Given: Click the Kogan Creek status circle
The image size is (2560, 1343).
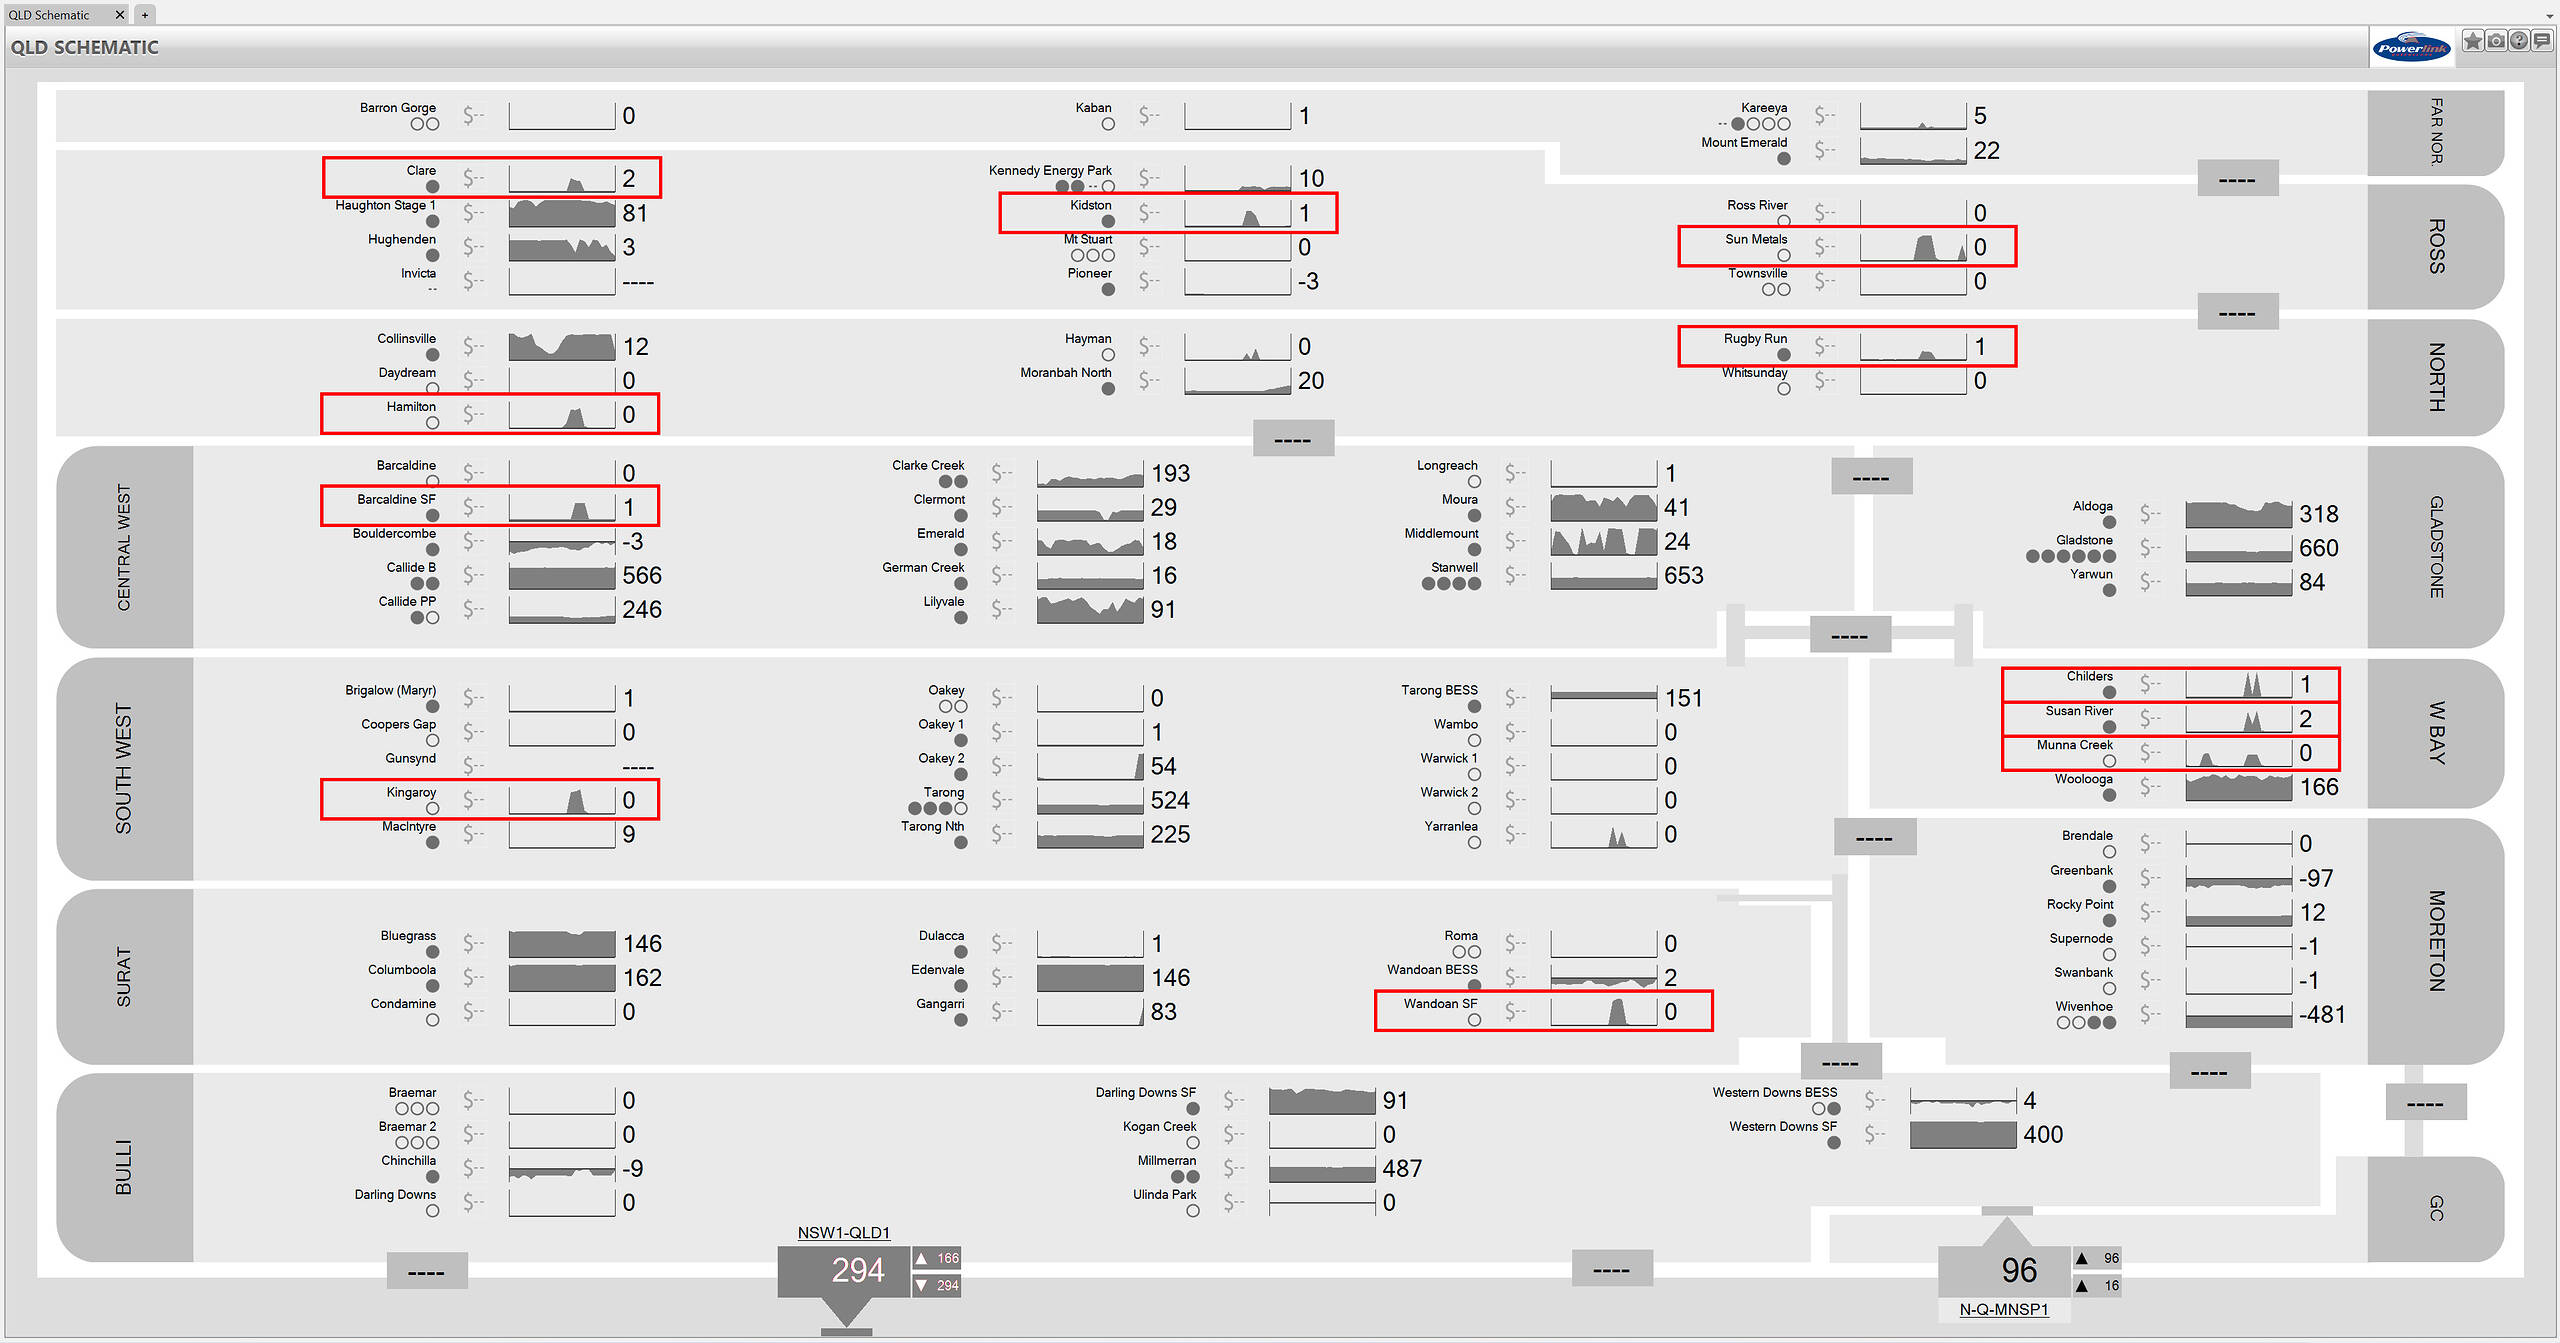Looking at the screenshot, I should coord(1192,1143).
